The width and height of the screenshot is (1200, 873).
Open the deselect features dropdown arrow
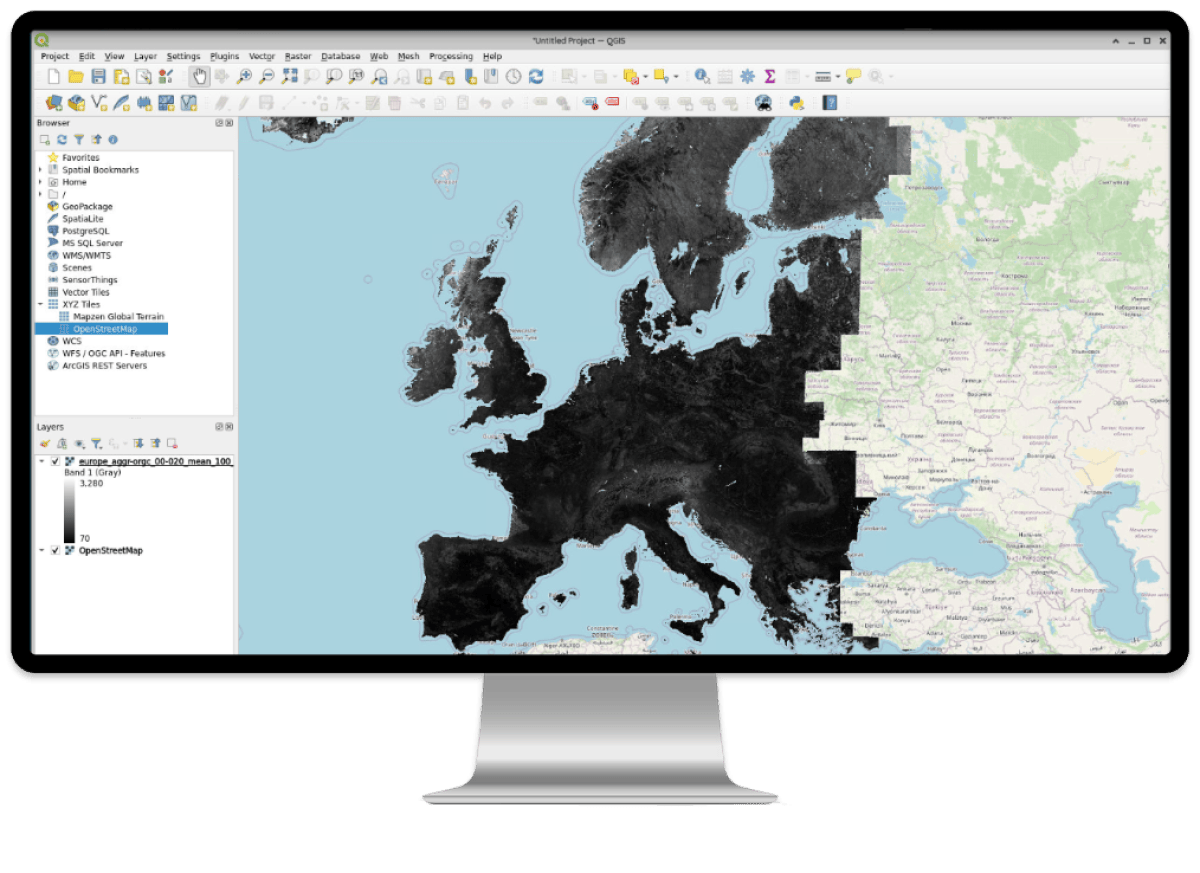tap(645, 76)
